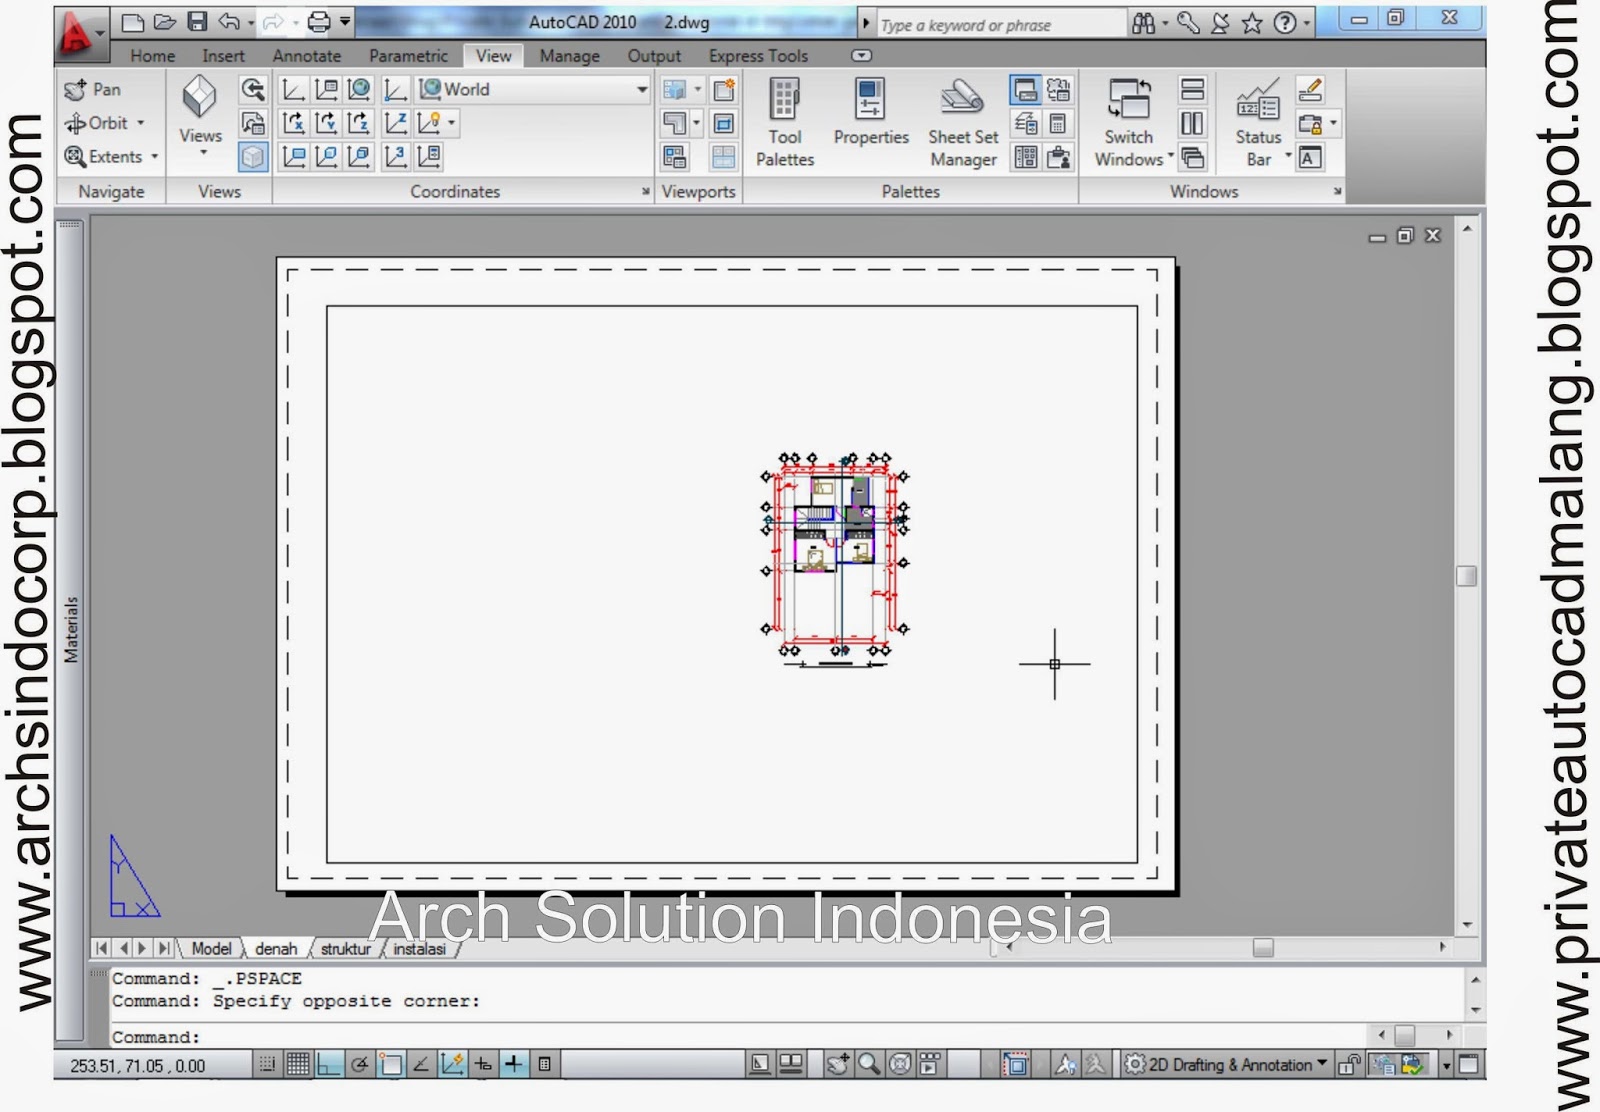Create a new viewport with the star icon
The height and width of the screenshot is (1112, 1600).
coord(724,90)
